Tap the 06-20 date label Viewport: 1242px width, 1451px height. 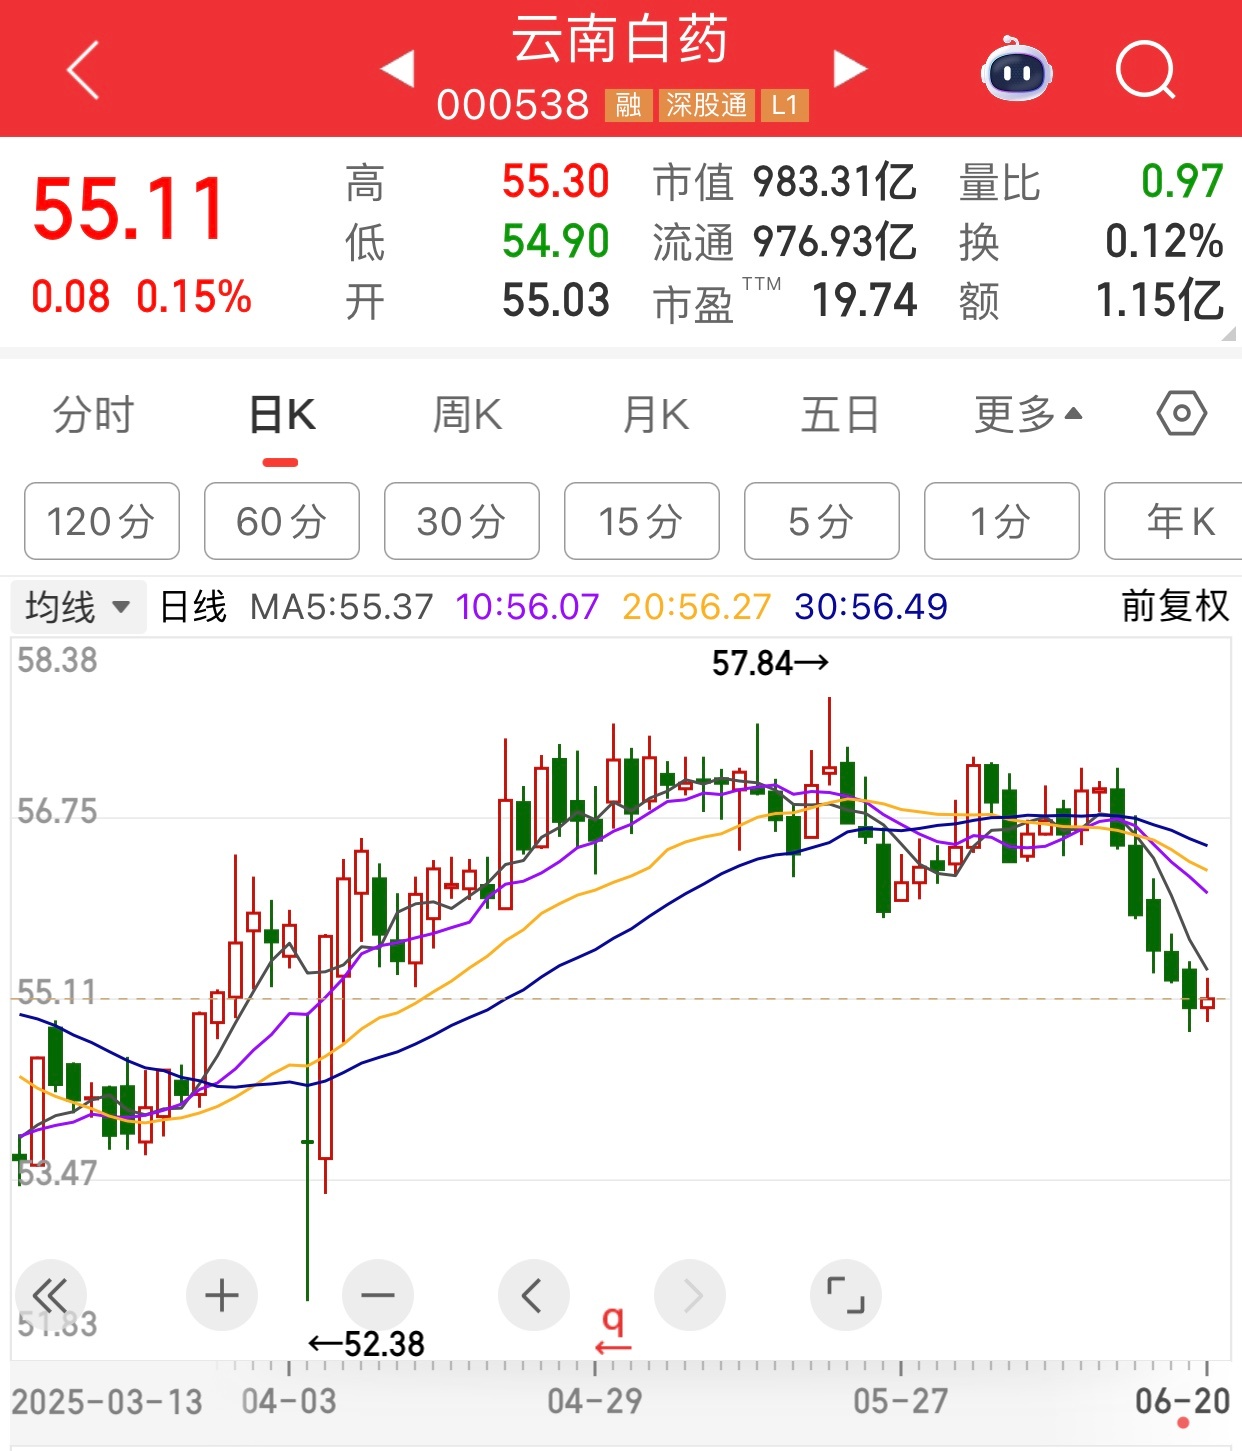click(x=1182, y=1402)
